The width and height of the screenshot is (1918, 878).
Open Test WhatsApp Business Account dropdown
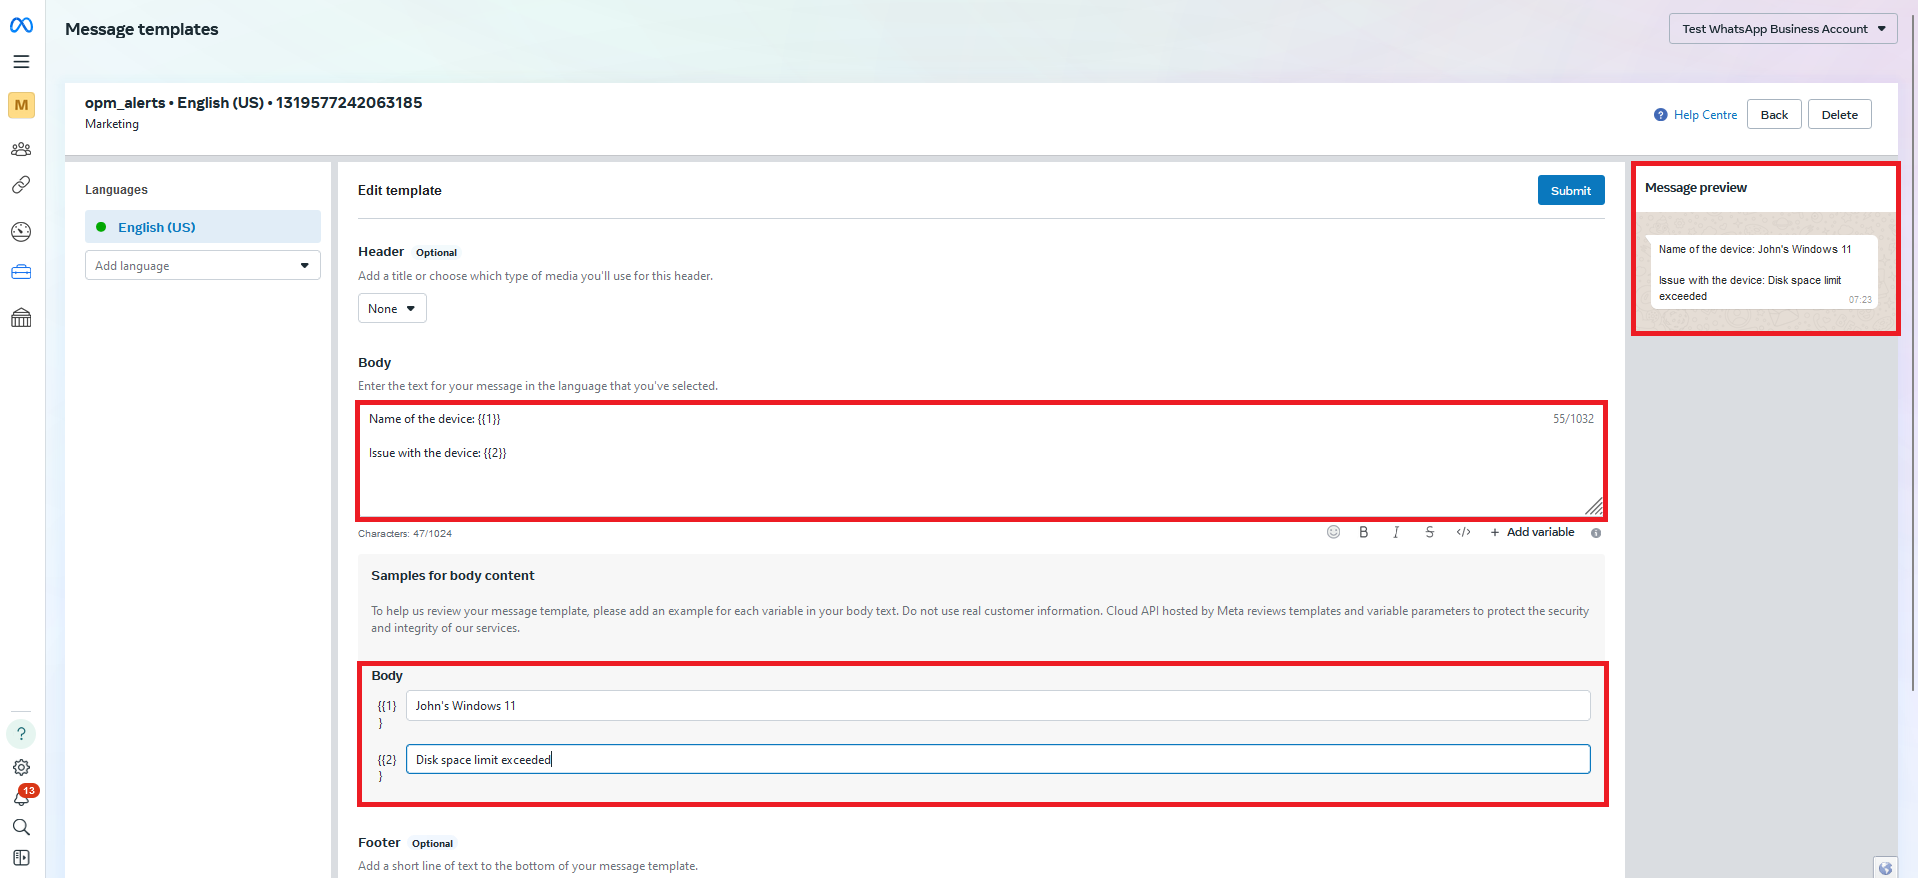click(1783, 29)
